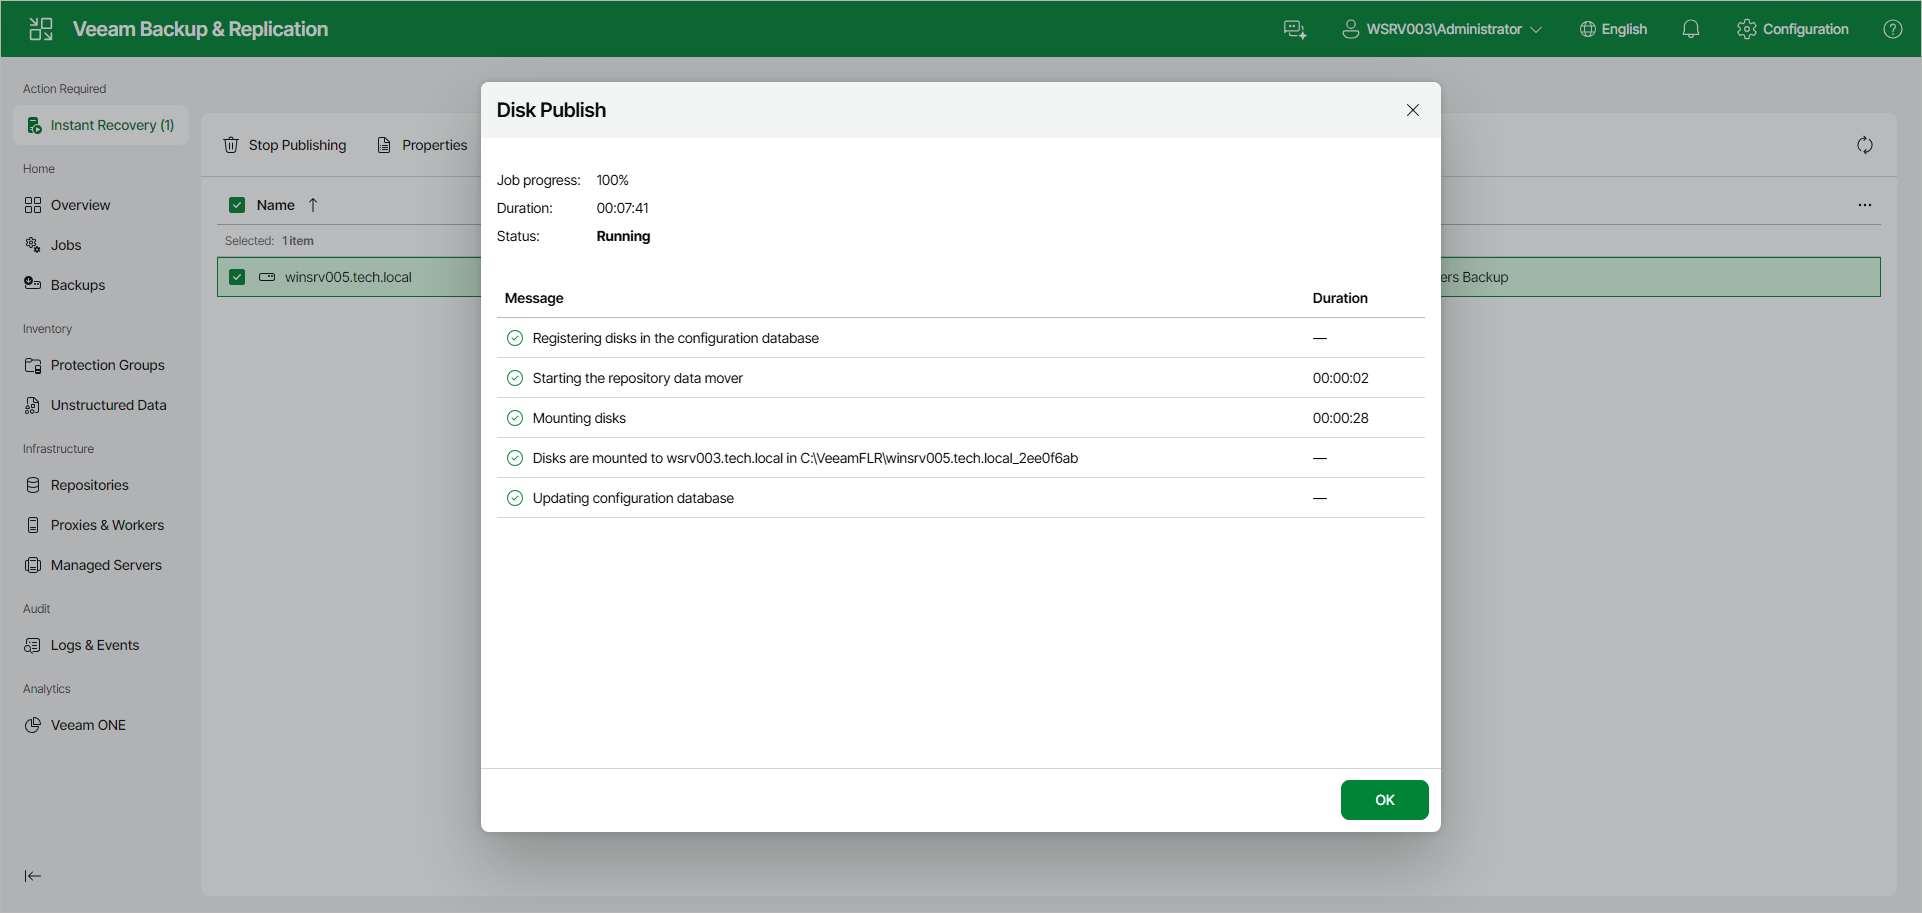Refresh the Instant Recovery list
This screenshot has width=1922, height=913.
tap(1865, 145)
